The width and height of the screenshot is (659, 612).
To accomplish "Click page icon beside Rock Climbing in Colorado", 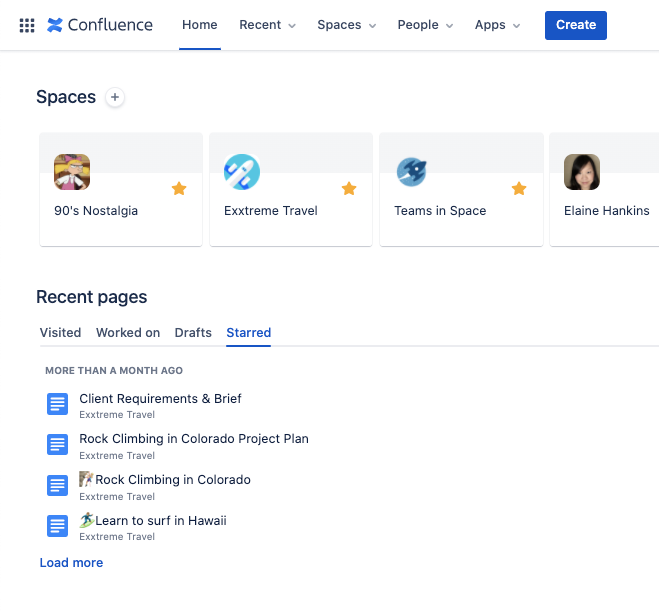I will [x=57, y=485].
